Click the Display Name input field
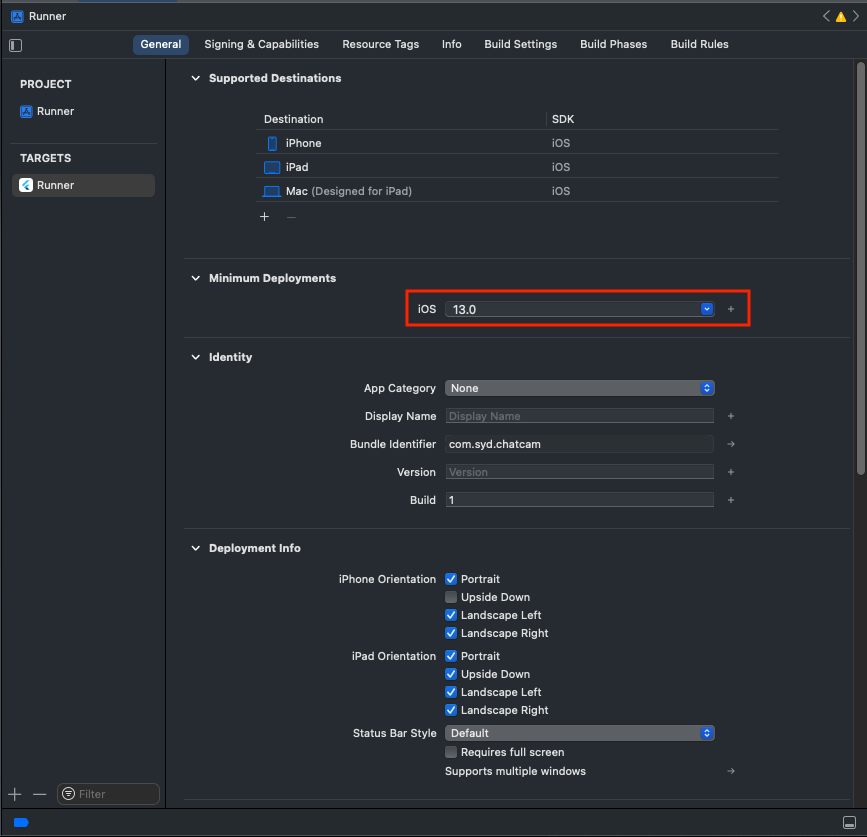 pyautogui.click(x=579, y=416)
